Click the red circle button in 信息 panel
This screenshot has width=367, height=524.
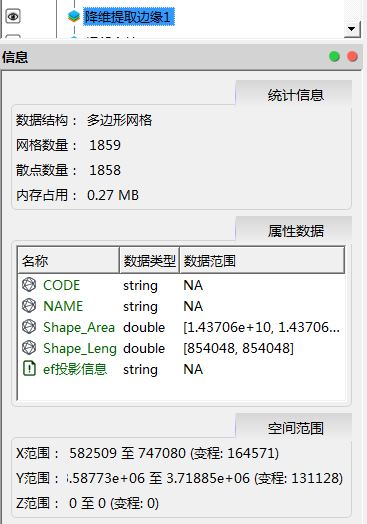[x=352, y=56]
